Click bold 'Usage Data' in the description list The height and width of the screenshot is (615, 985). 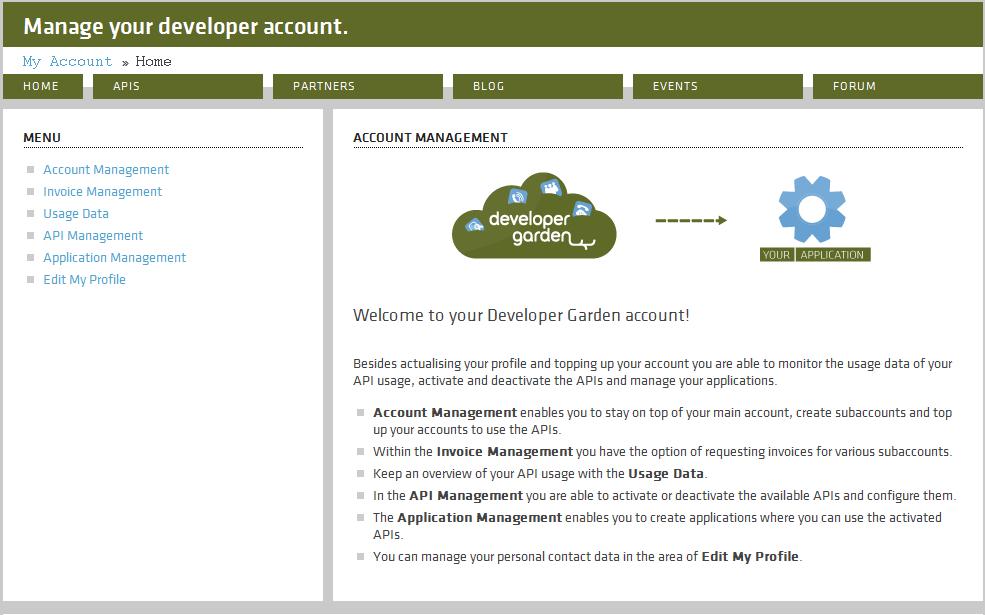(x=666, y=474)
